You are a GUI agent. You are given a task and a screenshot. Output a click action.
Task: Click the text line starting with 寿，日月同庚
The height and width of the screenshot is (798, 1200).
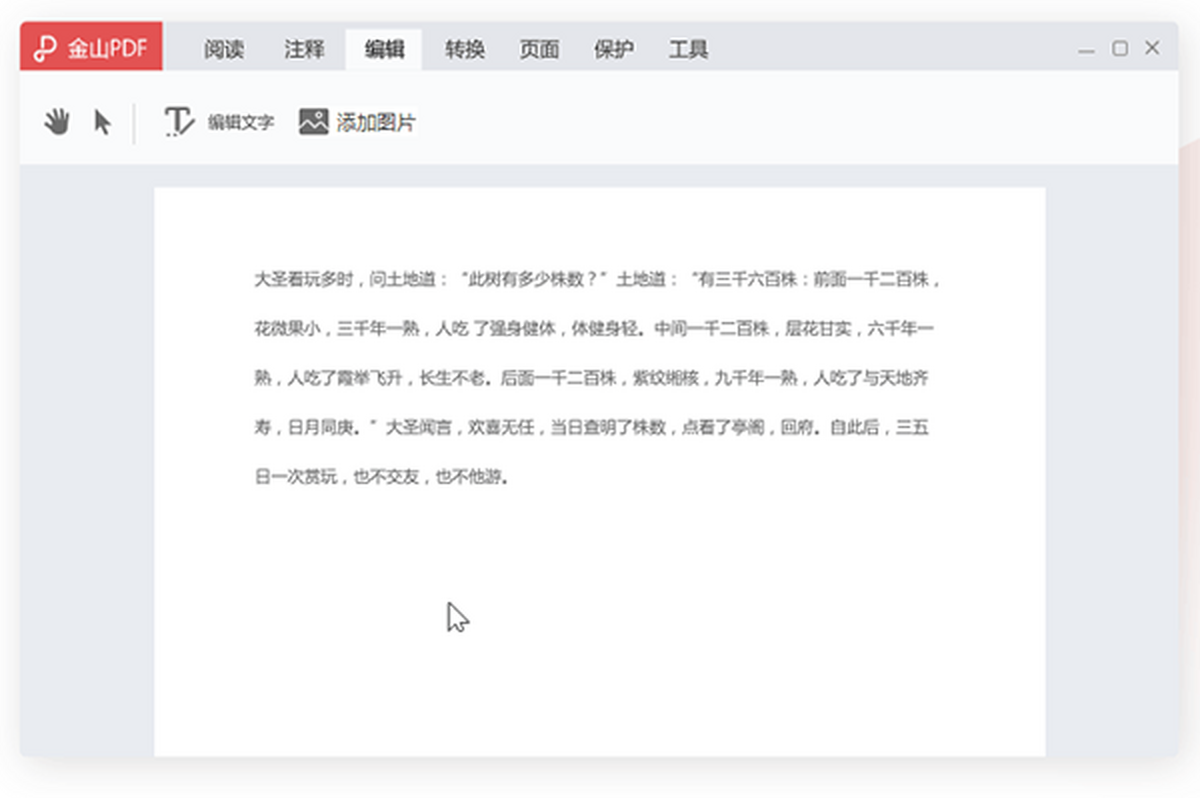592,428
